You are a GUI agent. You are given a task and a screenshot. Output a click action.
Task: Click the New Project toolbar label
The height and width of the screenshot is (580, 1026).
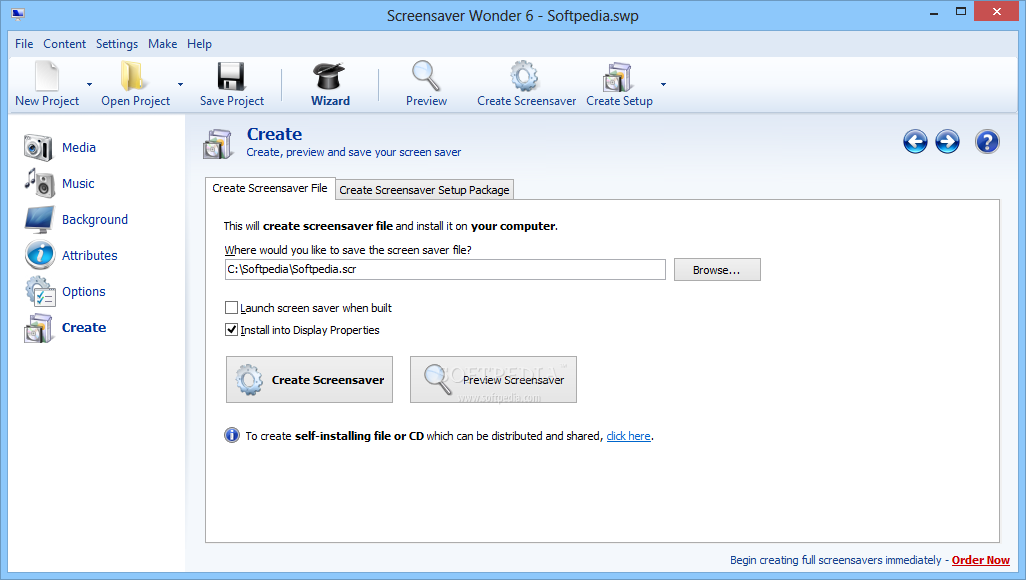pos(47,101)
